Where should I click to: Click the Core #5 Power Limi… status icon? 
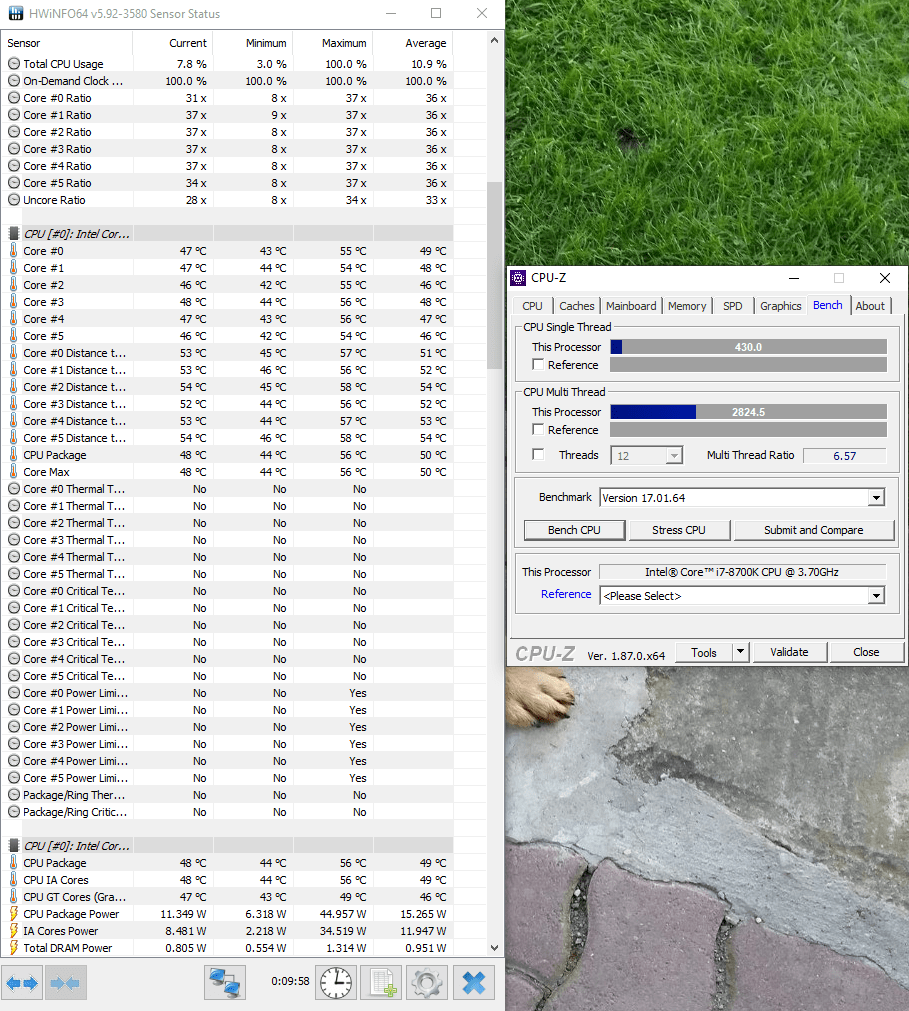[14, 778]
